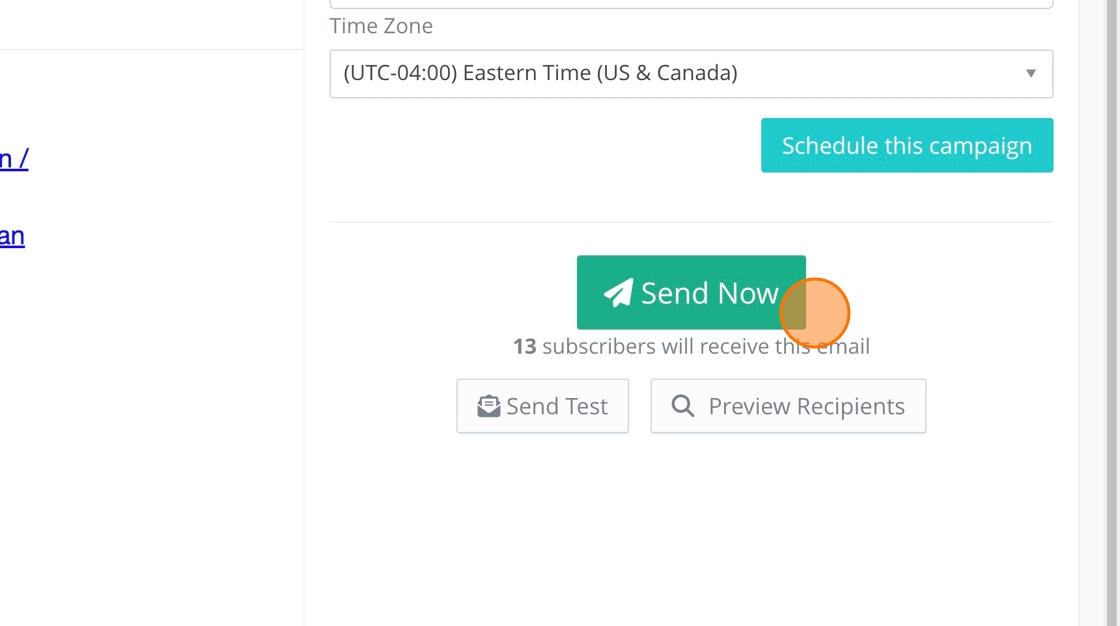Expand the Time Zone dropdown arrow

(x=1030, y=74)
